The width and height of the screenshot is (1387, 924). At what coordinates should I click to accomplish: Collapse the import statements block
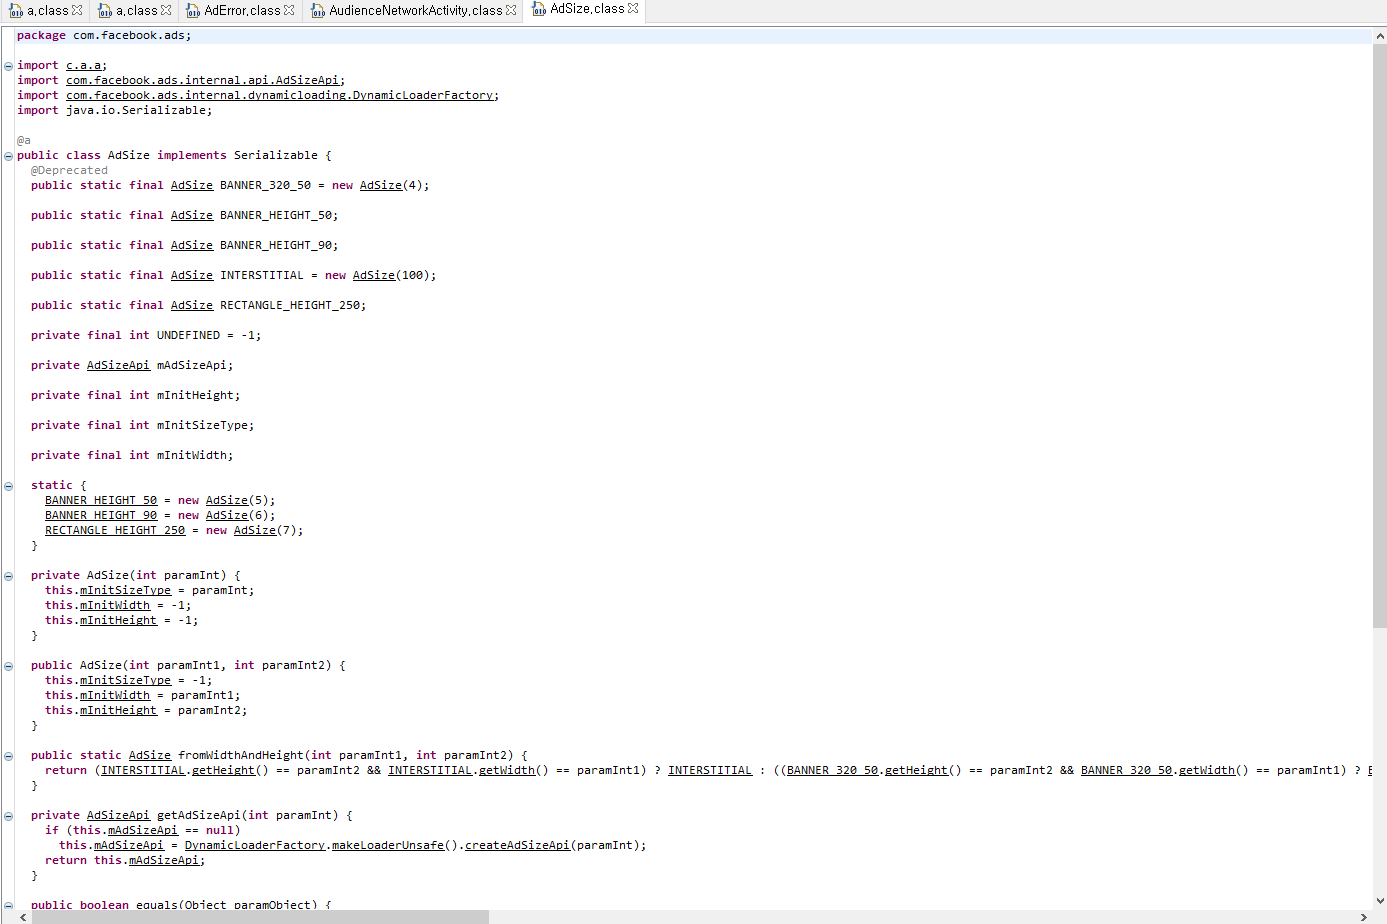8,66
